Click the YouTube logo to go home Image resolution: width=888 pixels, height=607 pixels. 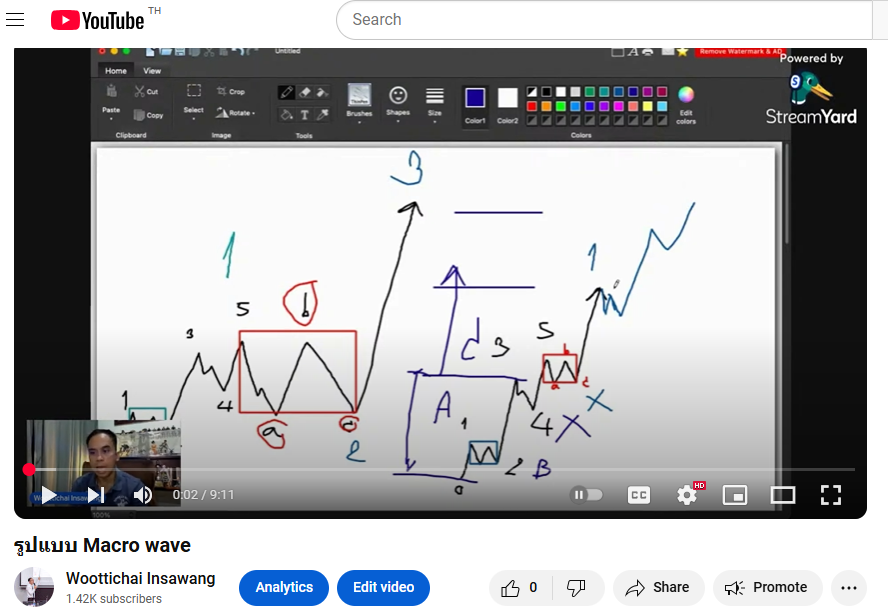pyautogui.click(x=97, y=20)
